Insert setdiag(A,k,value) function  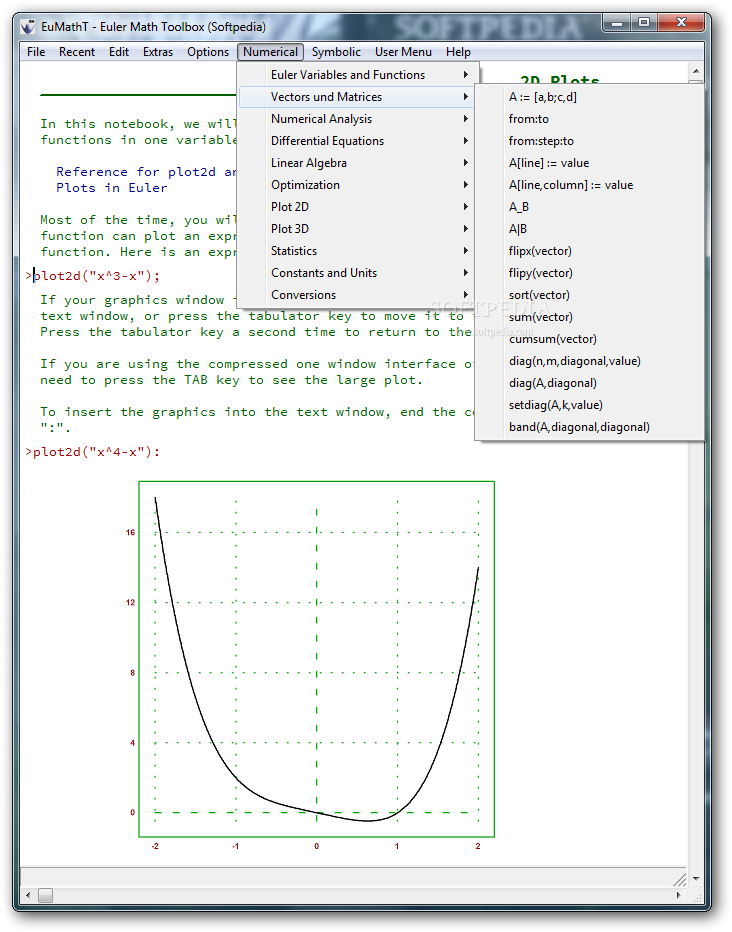pyautogui.click(x=589, y=405)
